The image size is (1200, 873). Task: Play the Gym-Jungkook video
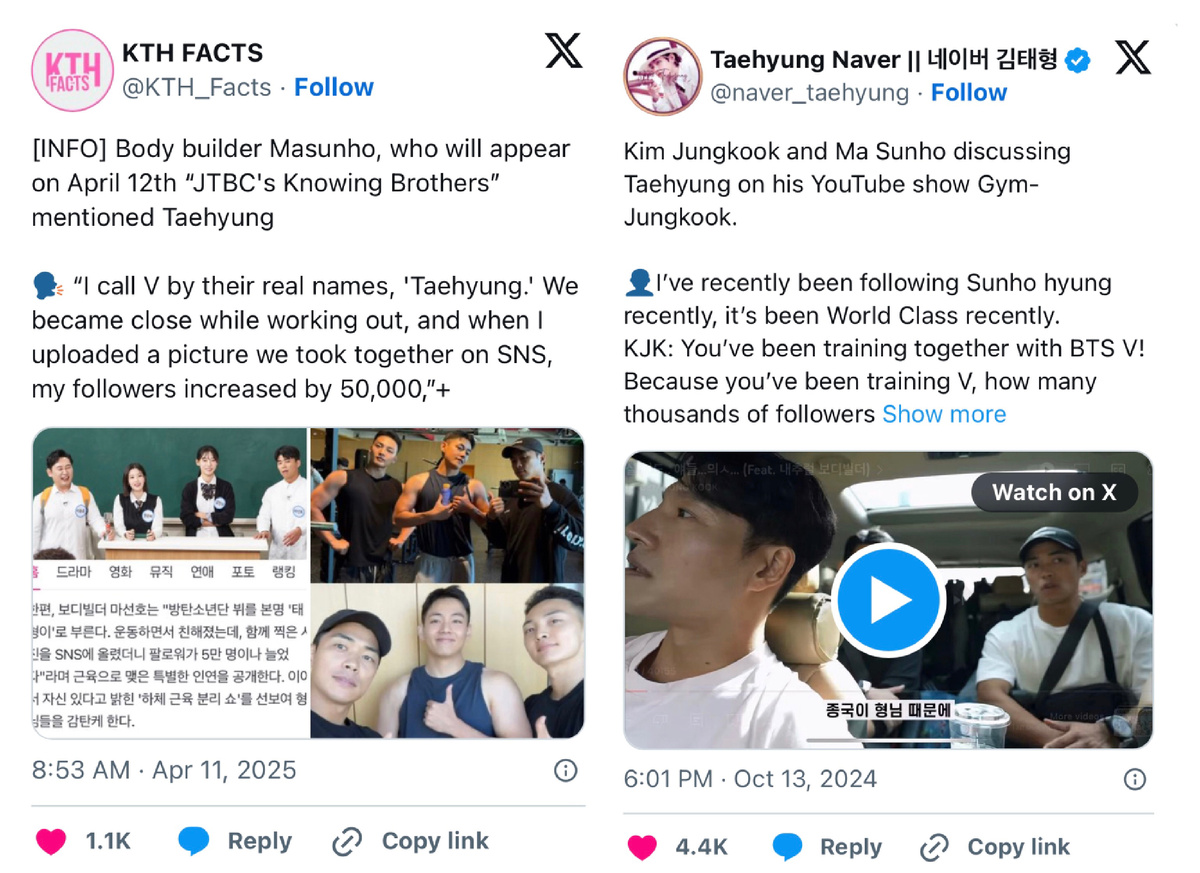click(888, 600)
